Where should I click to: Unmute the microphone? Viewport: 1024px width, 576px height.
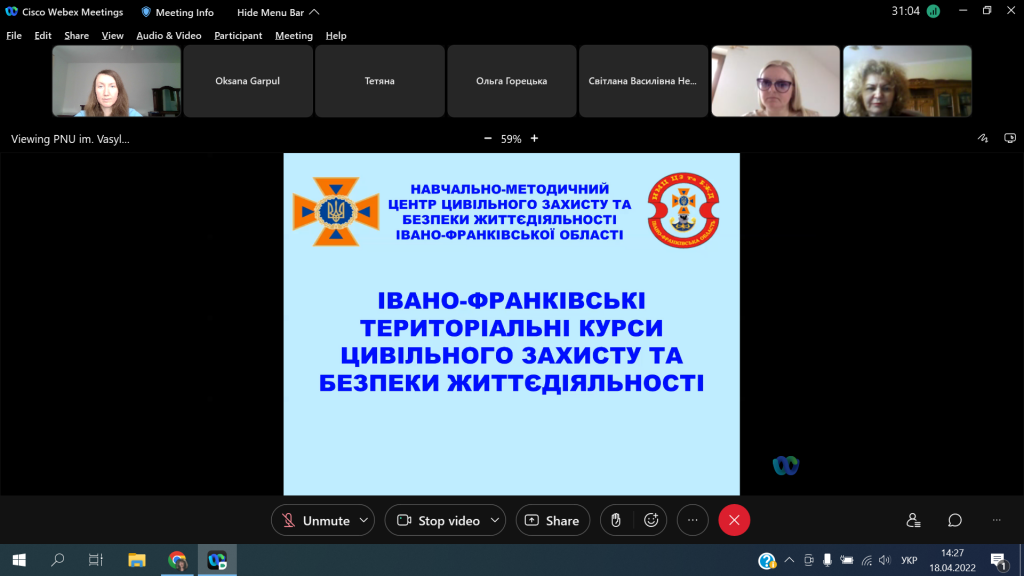tap(315, 520)
